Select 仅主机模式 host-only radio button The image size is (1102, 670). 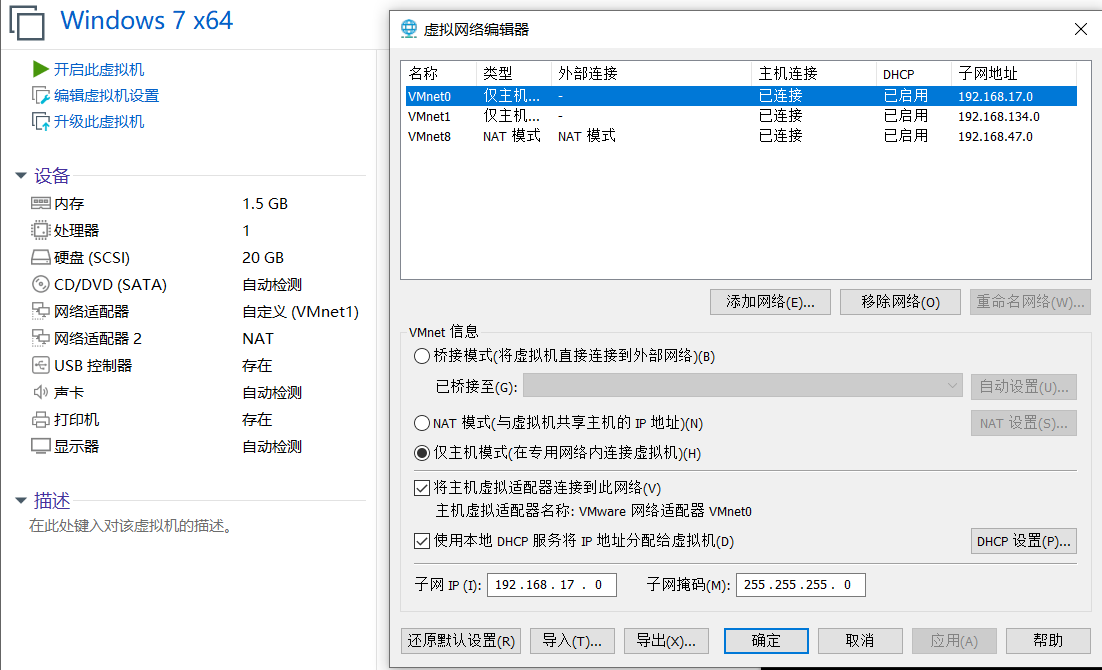422,453
